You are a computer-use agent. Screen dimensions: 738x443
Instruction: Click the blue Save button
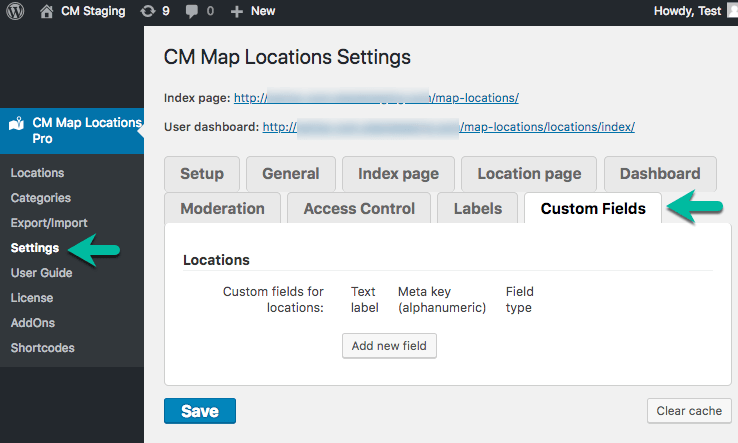coord(199,411)
